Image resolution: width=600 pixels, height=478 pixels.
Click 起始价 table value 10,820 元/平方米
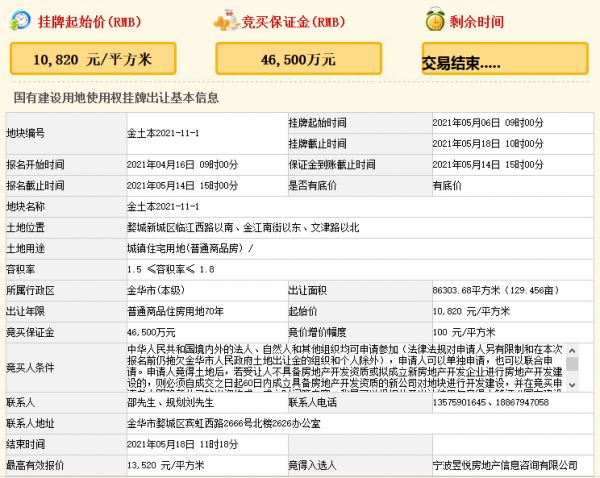[471, 312]
